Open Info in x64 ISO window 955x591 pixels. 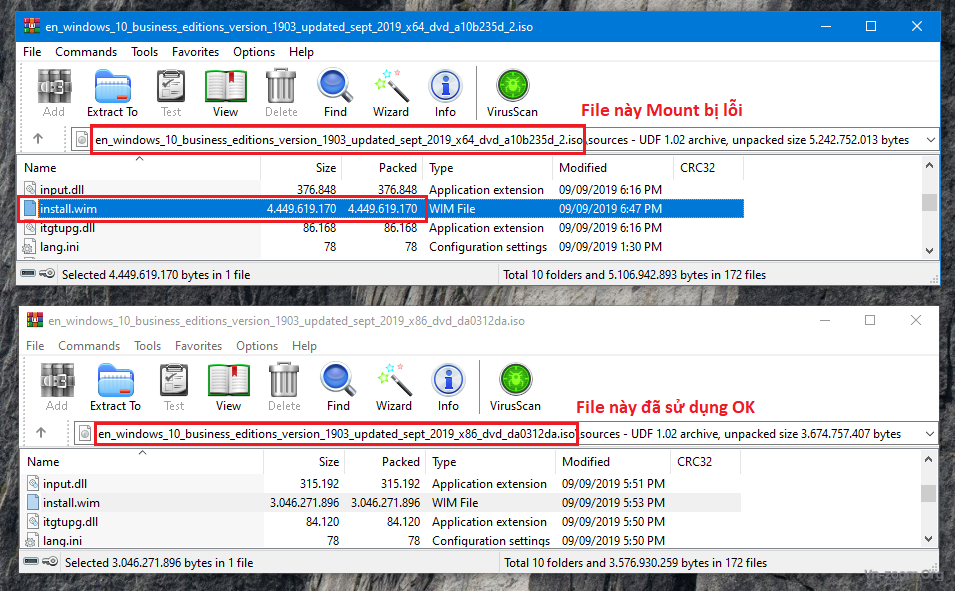[445, 93]
